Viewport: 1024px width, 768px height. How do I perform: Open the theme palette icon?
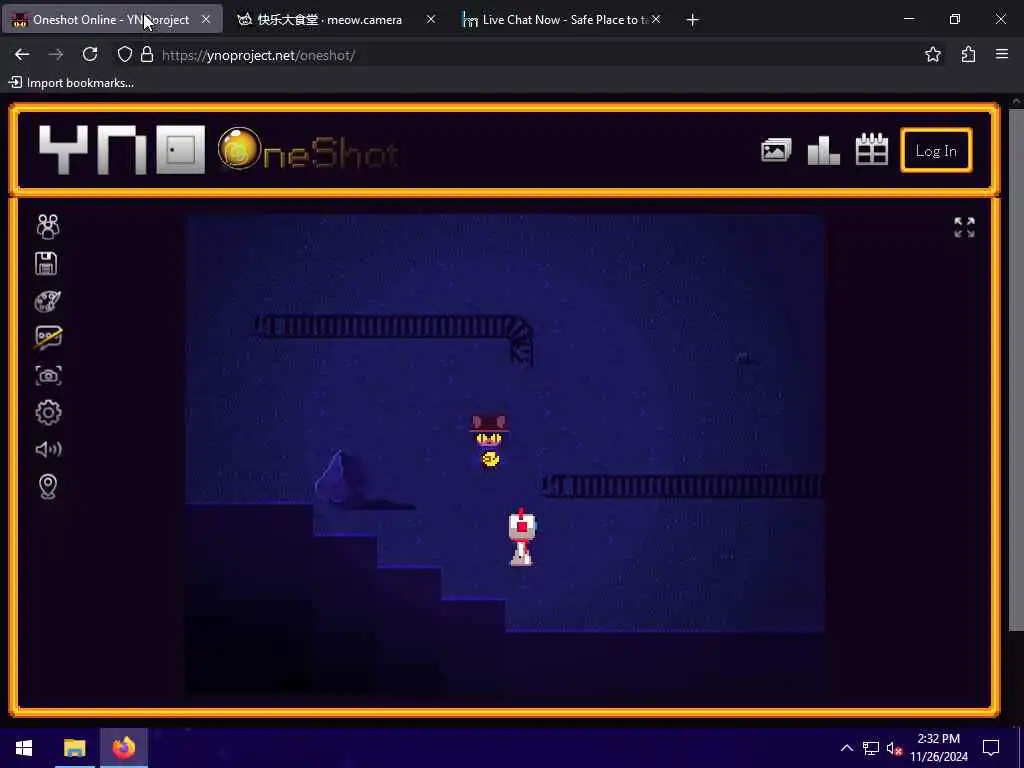[48, 301]
